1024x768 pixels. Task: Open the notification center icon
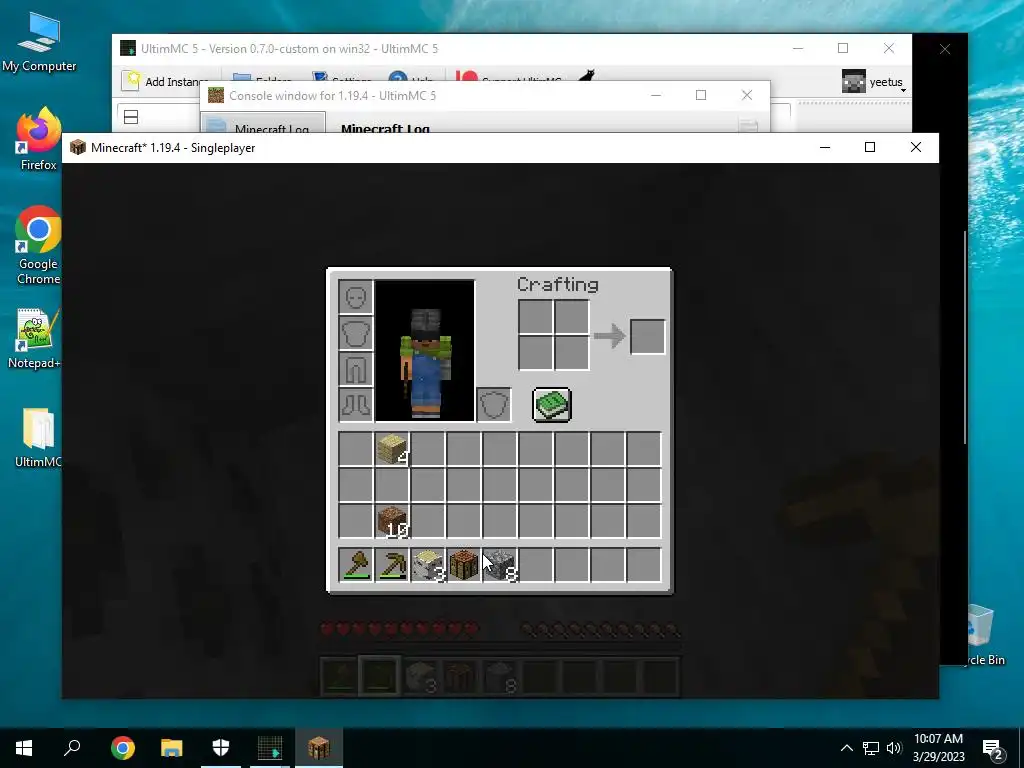click(992, 748)
